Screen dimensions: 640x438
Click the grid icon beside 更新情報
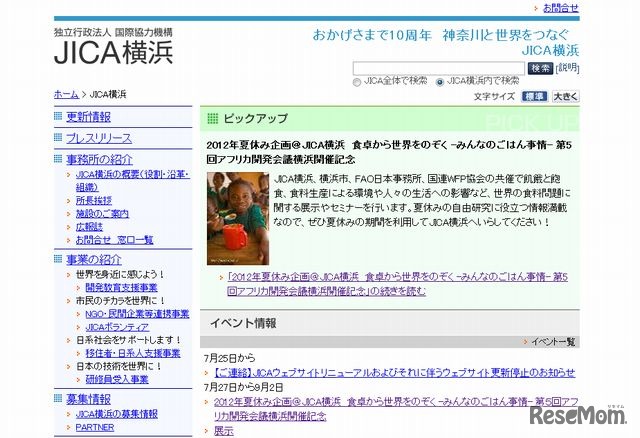pos(58,116)
